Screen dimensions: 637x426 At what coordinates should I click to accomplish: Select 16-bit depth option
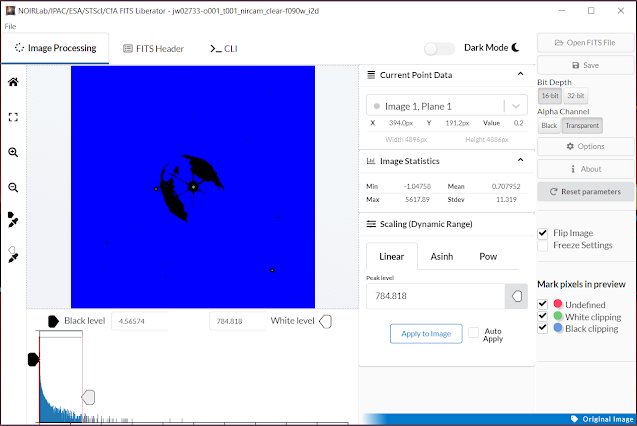(550, 96)
